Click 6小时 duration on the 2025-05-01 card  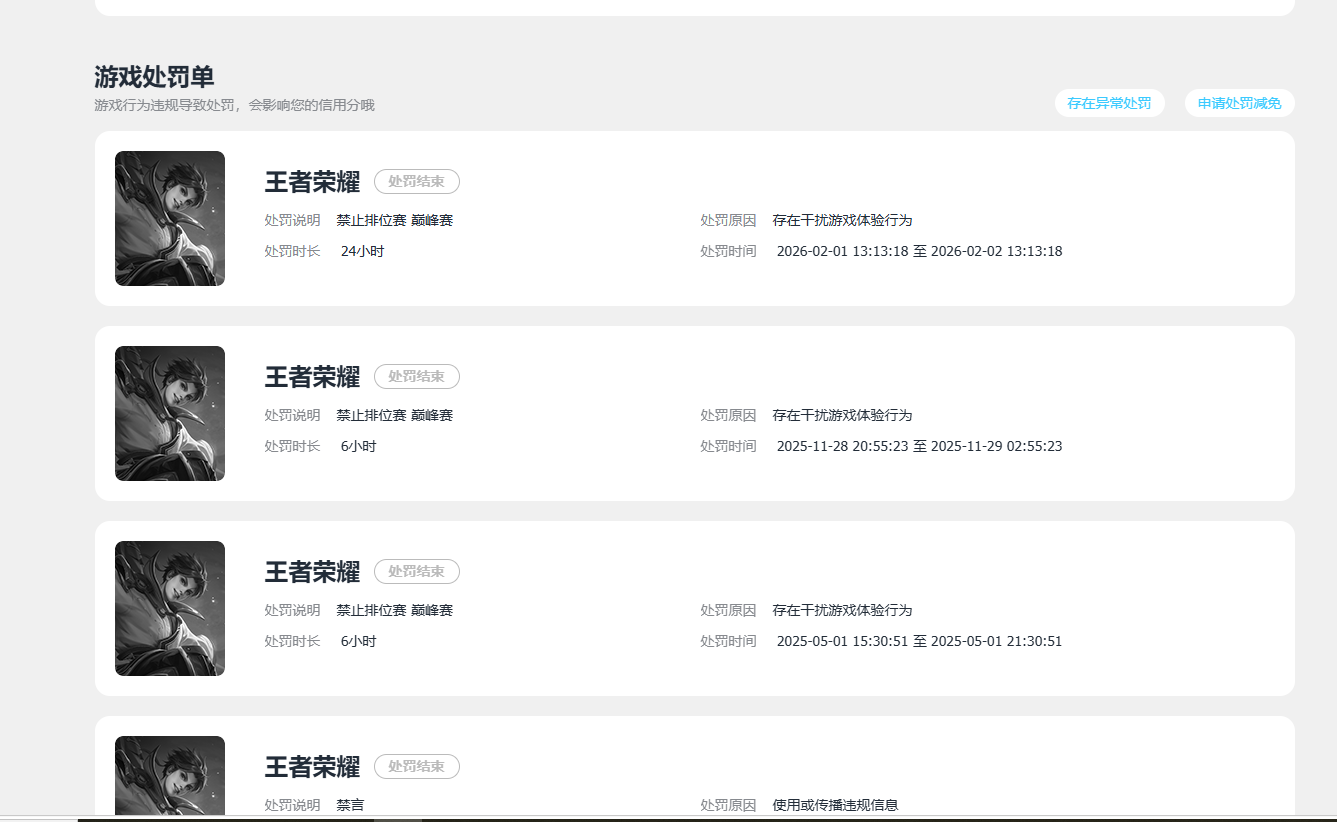click(x=358, y=641)
